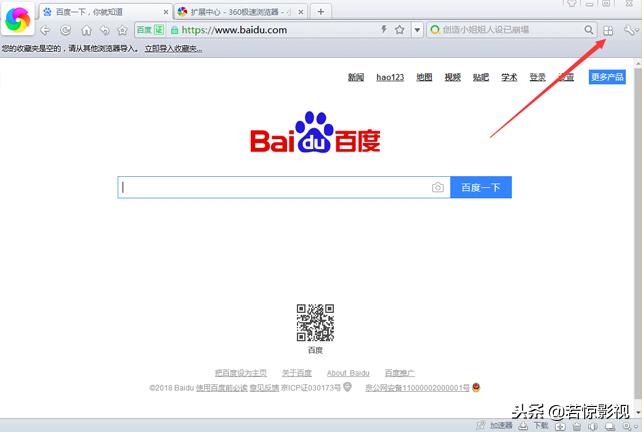Click the Baidu paw favicon on first tab
Screen dimensions: 642x432
(47, 12)
